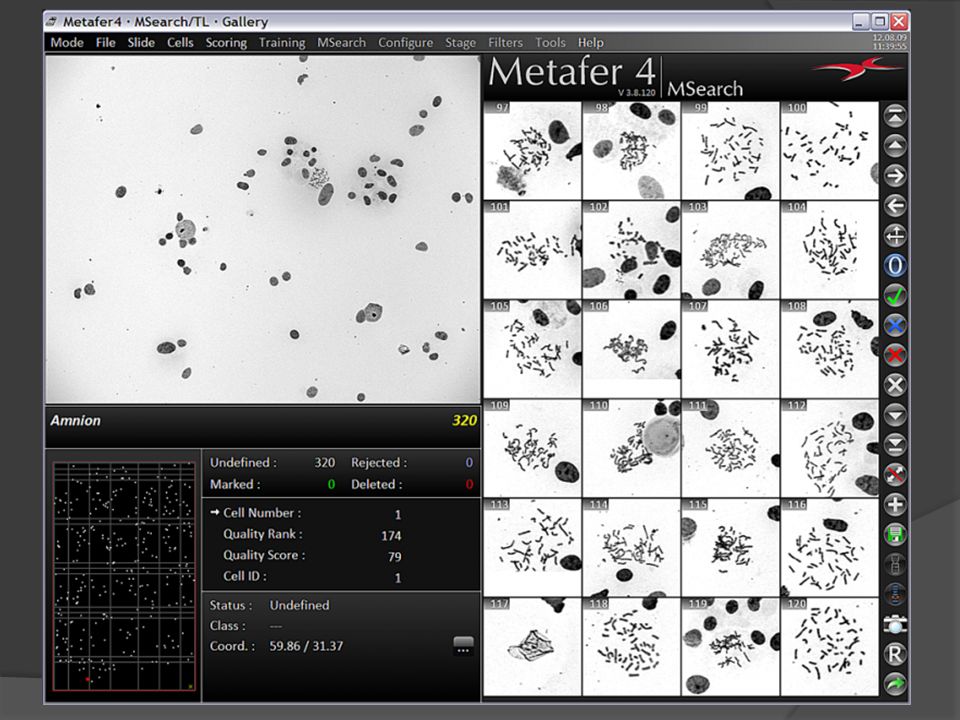Click the dimmed blue objective icon below microscope
Screen dimensions: 960x720
coord(894,594)
